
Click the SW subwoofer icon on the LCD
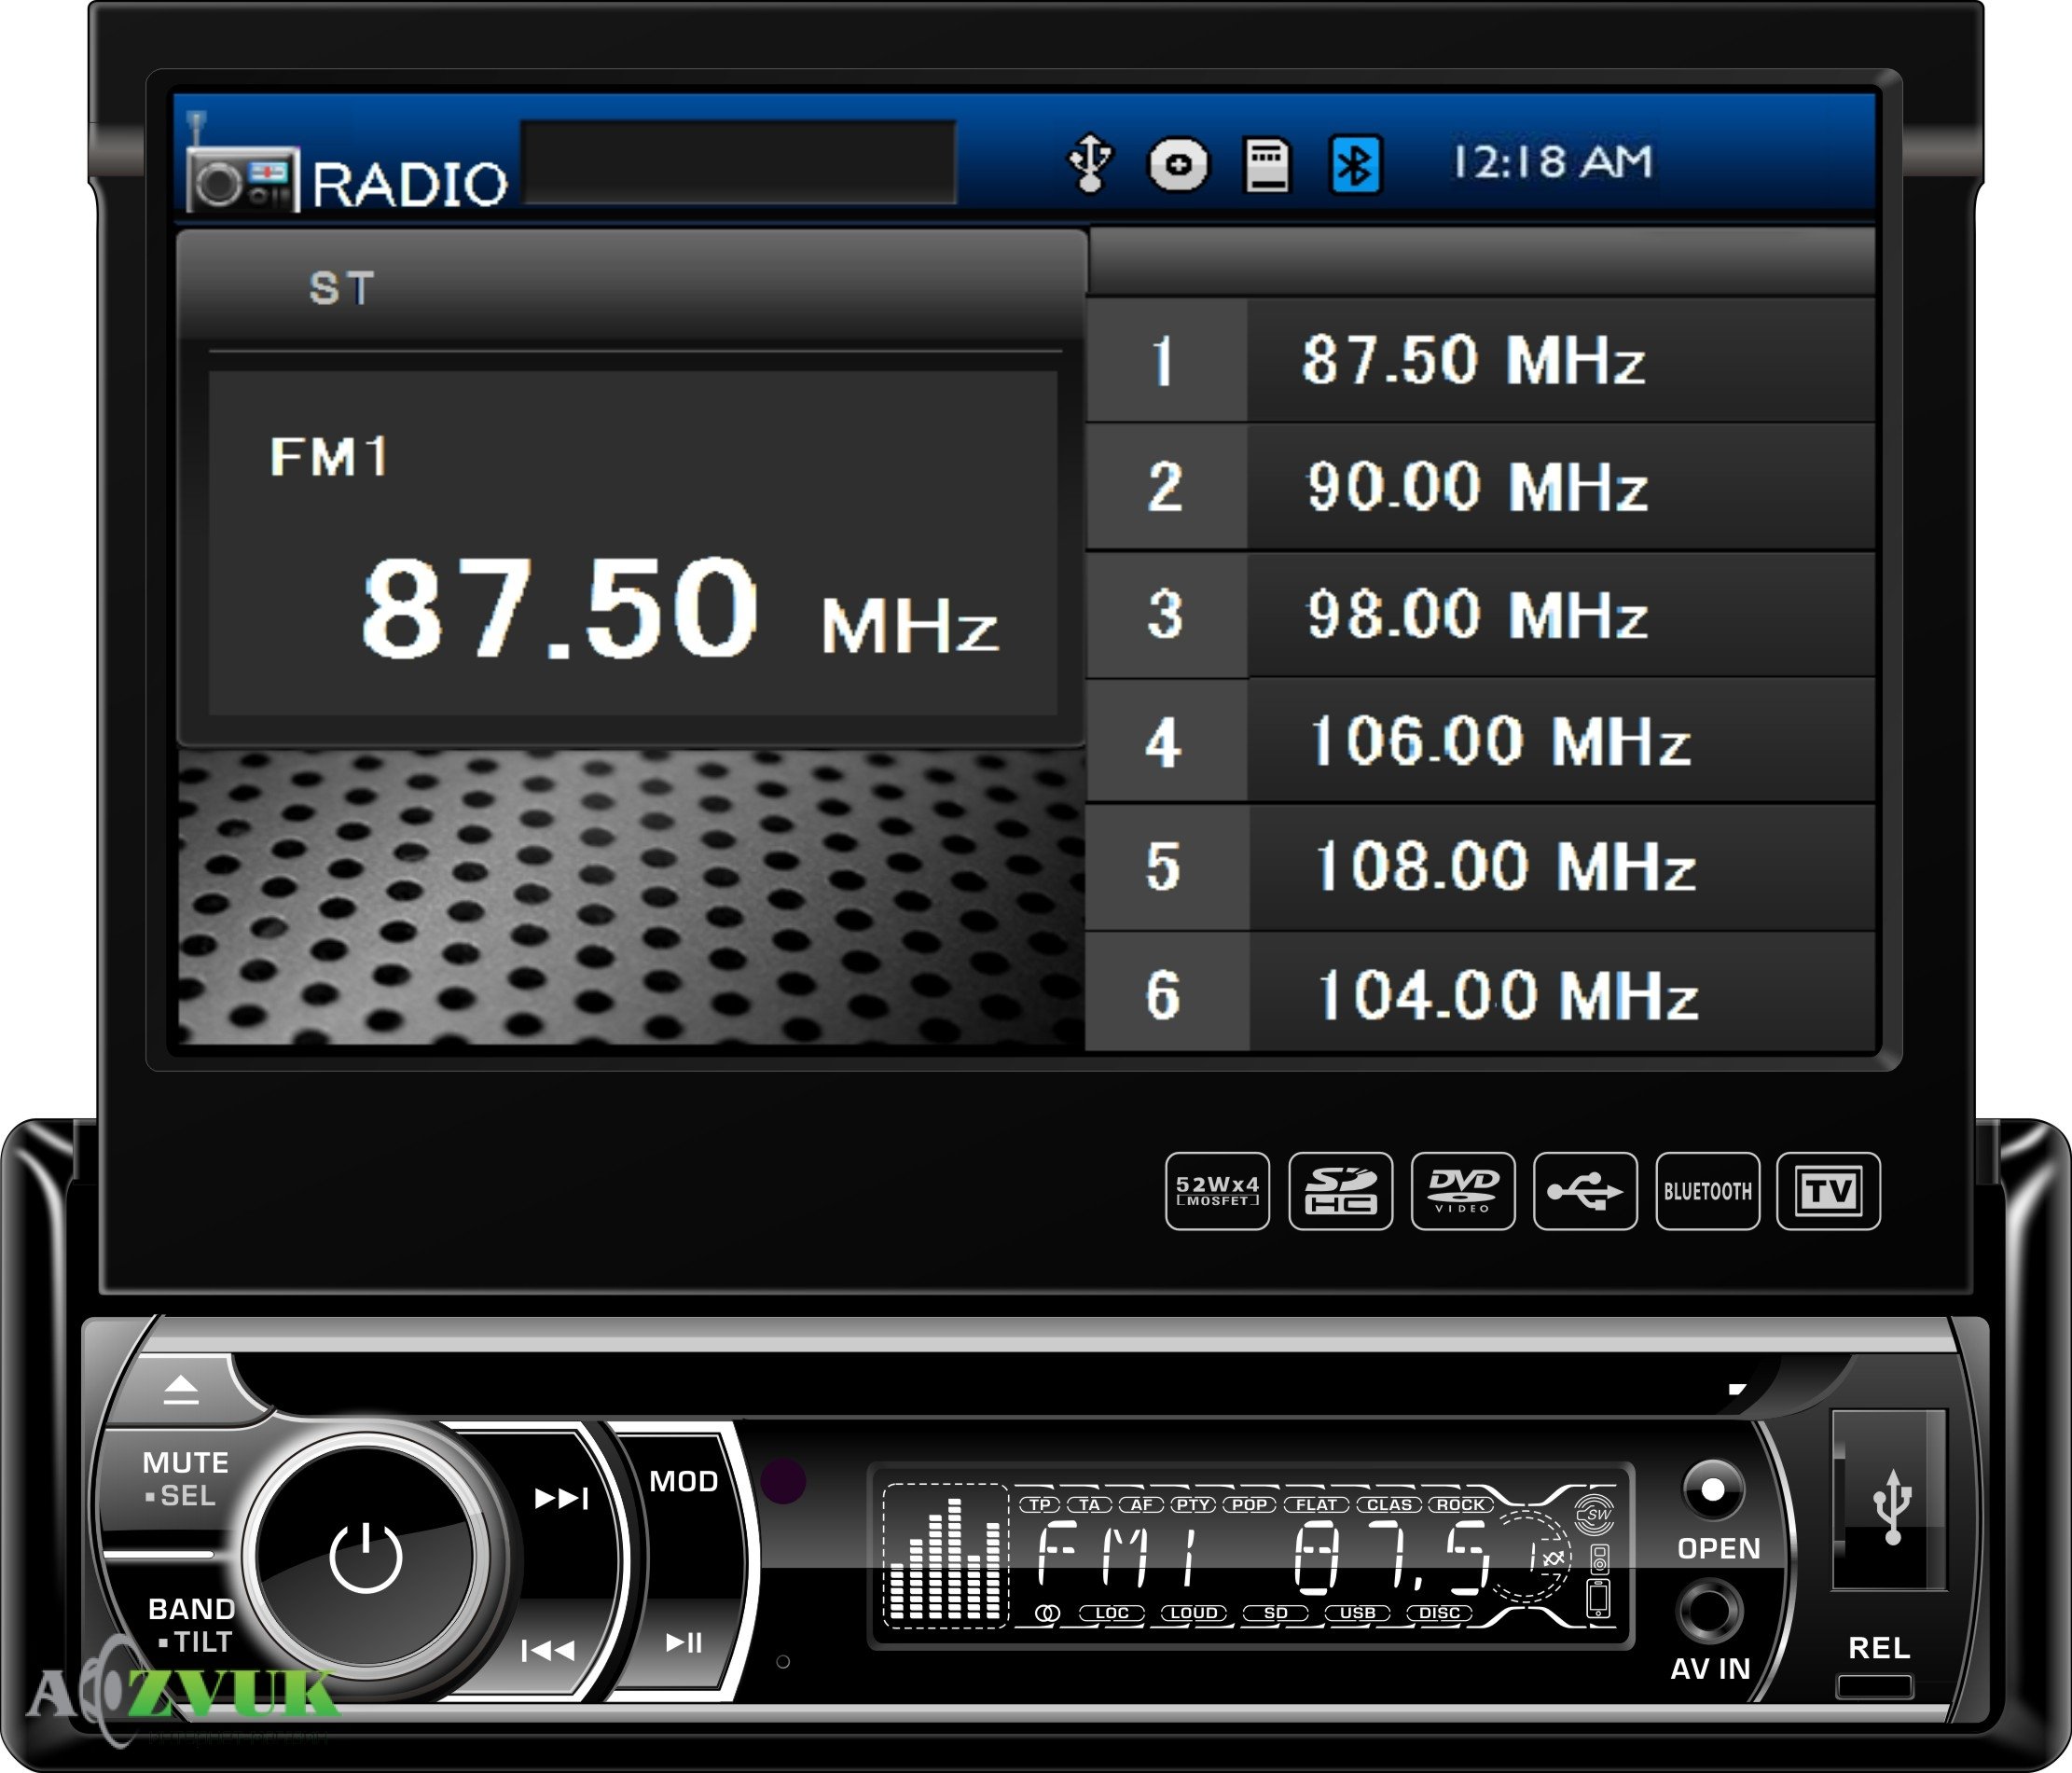point(1595,1514)
